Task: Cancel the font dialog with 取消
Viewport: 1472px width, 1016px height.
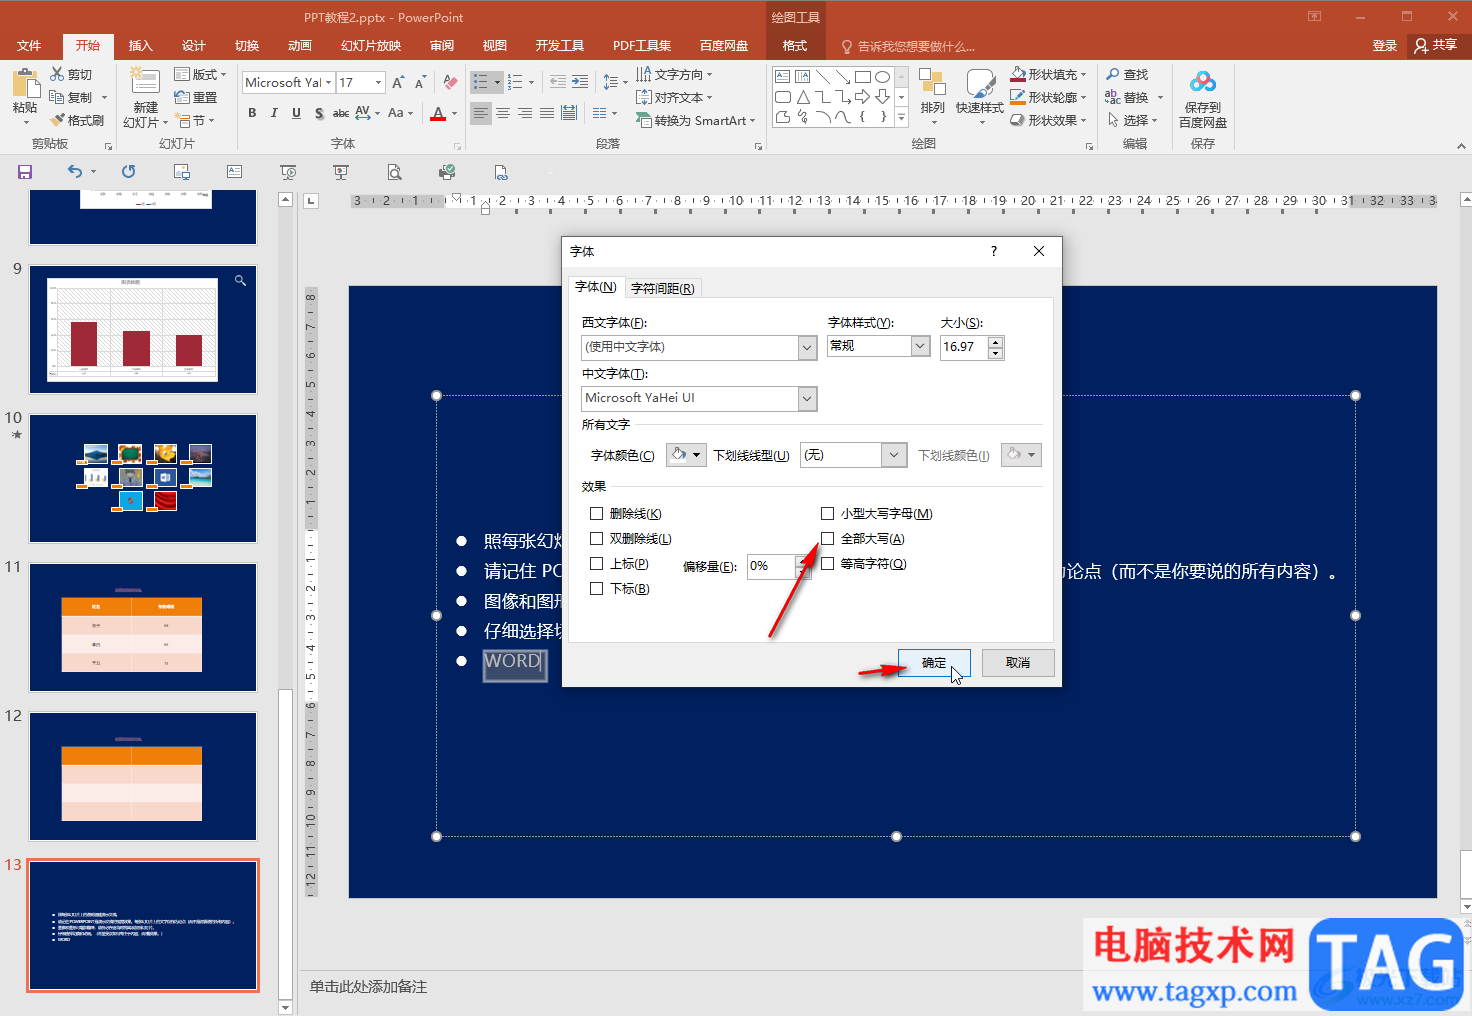Action: [x=1018, y=663]
